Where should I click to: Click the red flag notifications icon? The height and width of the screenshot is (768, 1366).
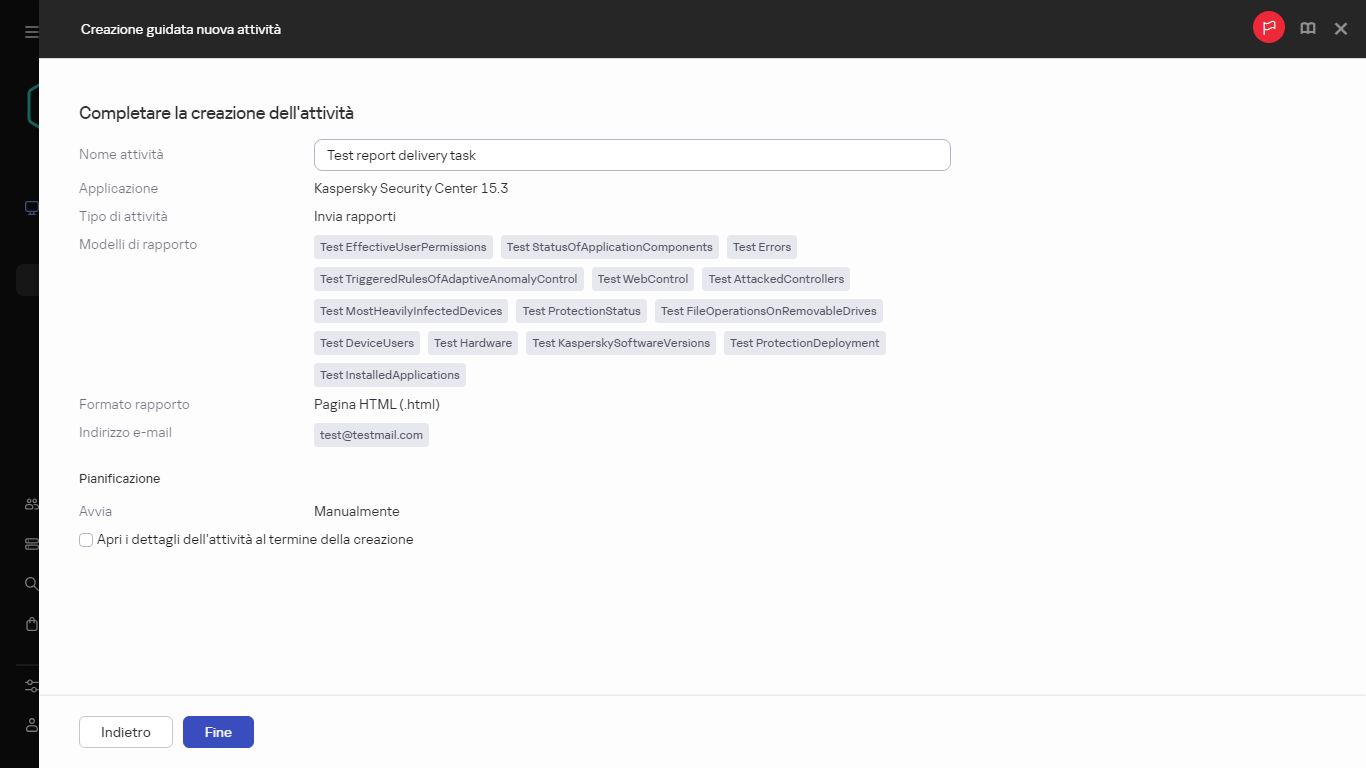(x=1268, y=28)
